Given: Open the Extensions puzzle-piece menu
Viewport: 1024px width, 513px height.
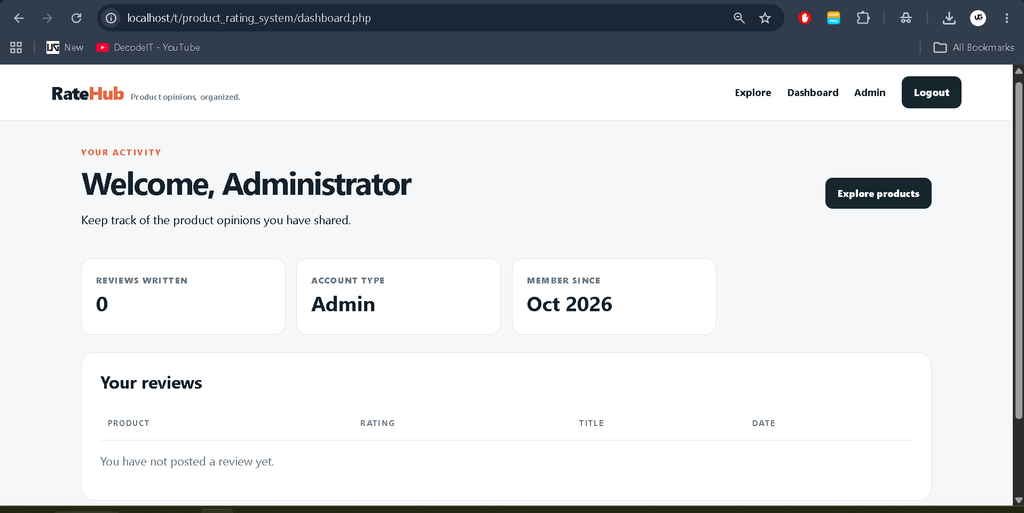Looking at the screenshot, I should click(x=863, y=18).
